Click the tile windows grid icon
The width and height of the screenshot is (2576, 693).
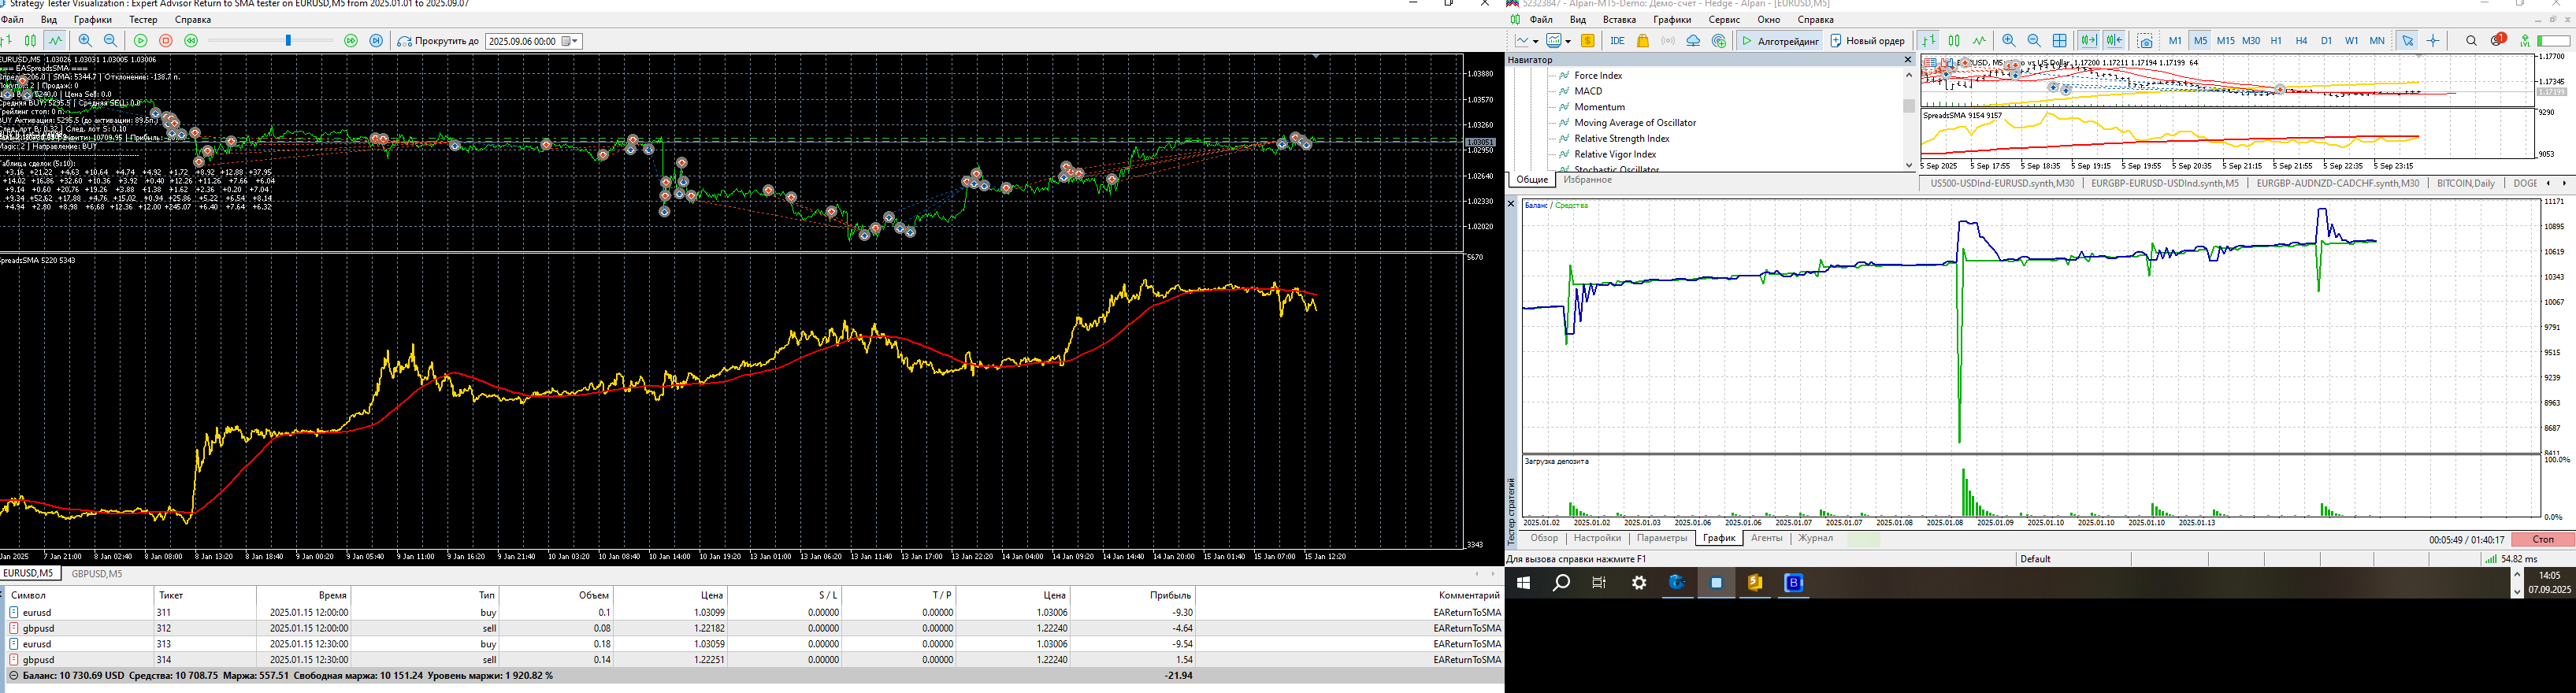[x=2060, y=41]
